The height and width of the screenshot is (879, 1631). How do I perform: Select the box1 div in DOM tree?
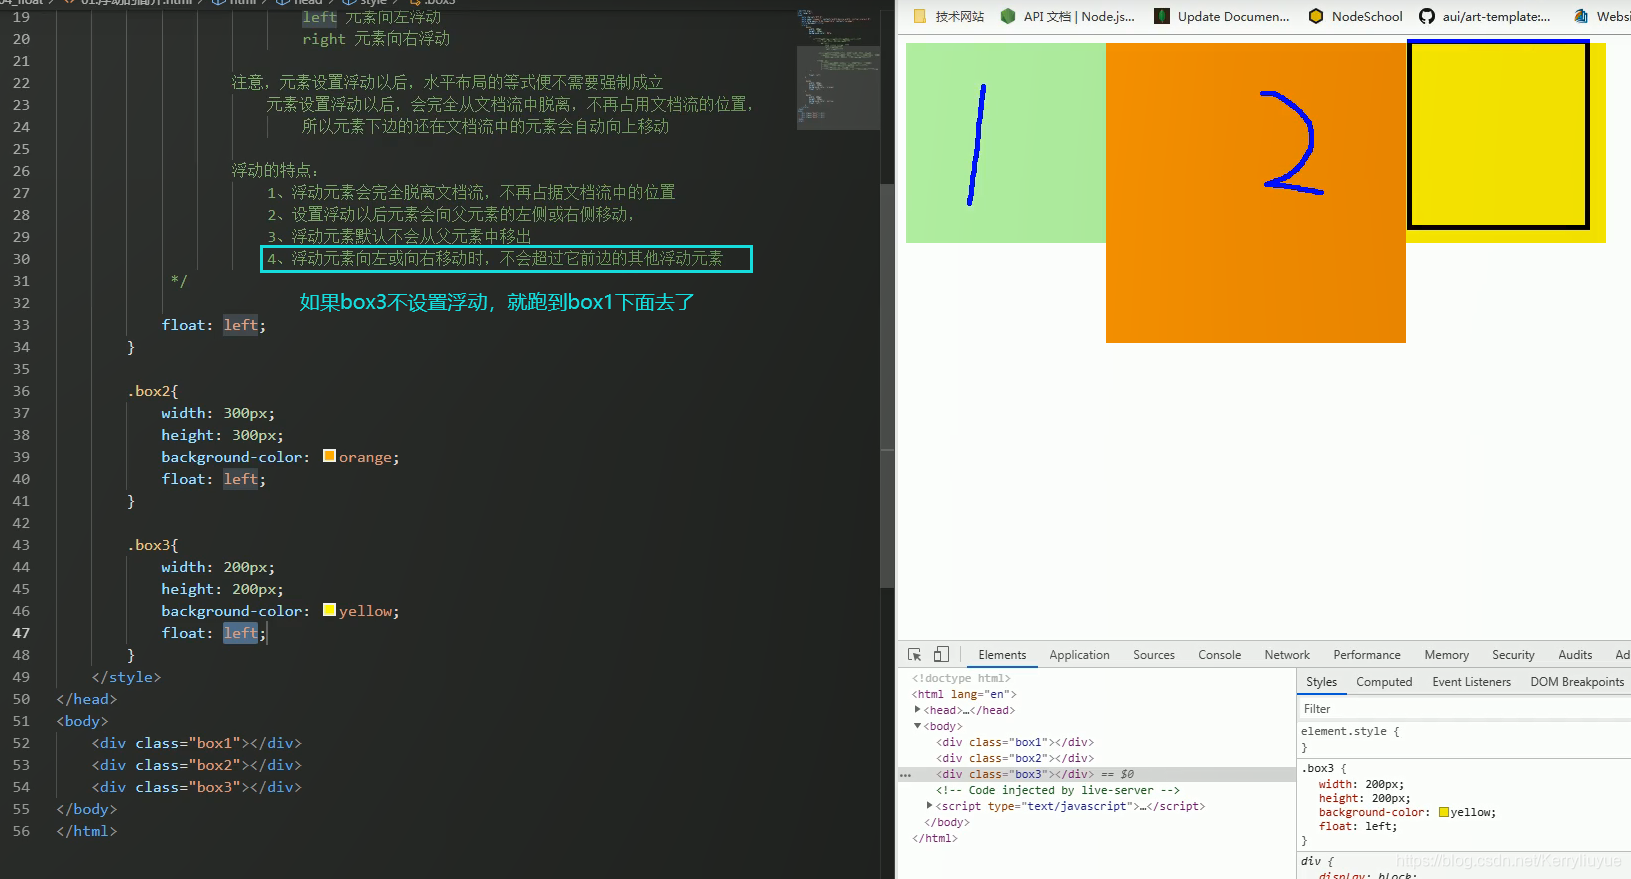click(x=1015, y=742)
